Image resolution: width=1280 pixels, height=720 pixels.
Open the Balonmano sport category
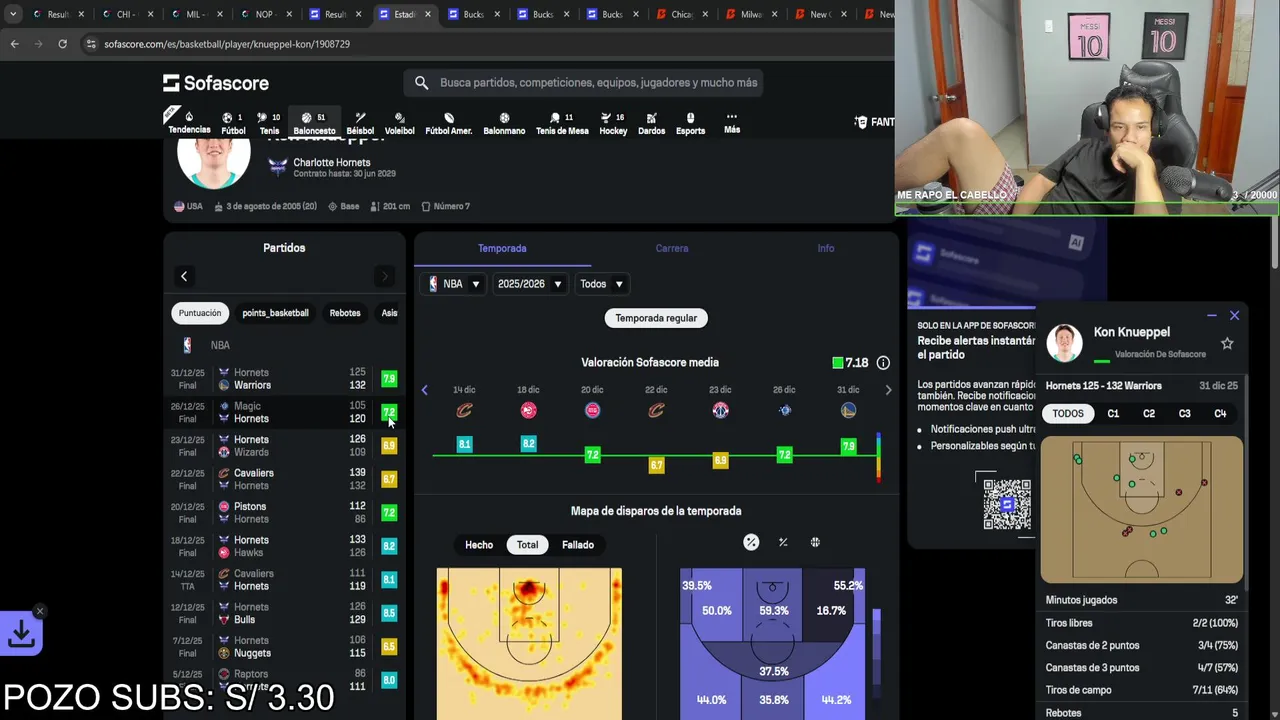point(504,123)
